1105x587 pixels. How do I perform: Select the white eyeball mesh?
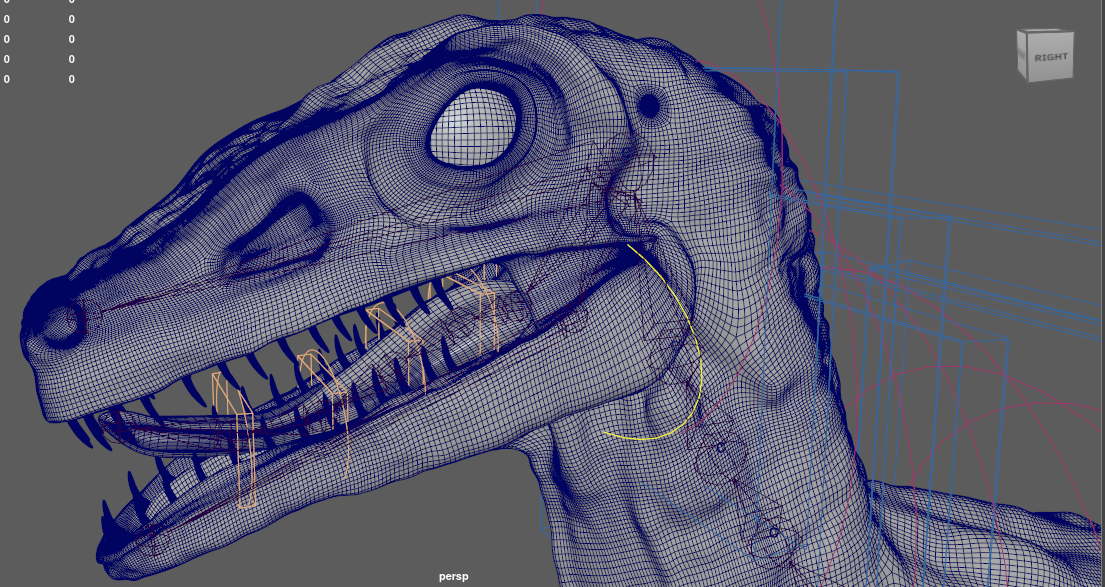tap(473, 128)
